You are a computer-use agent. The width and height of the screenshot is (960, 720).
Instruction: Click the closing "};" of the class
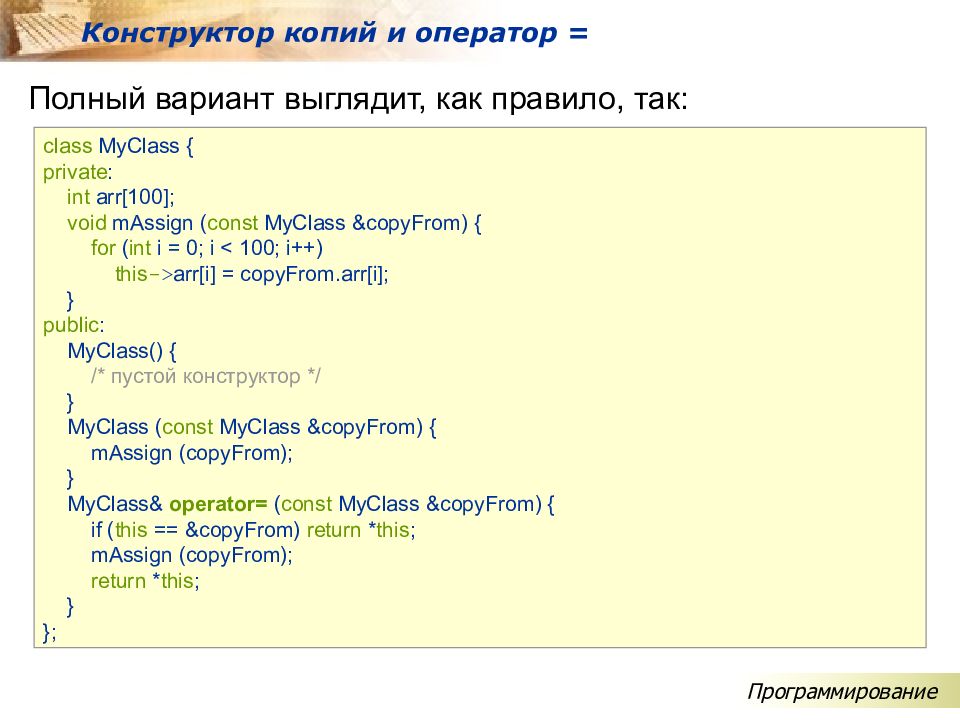[50, 632]
